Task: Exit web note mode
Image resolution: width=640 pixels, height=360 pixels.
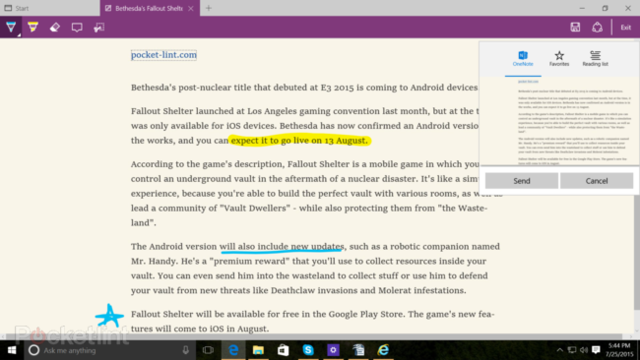Action: [x=626, y=27]
